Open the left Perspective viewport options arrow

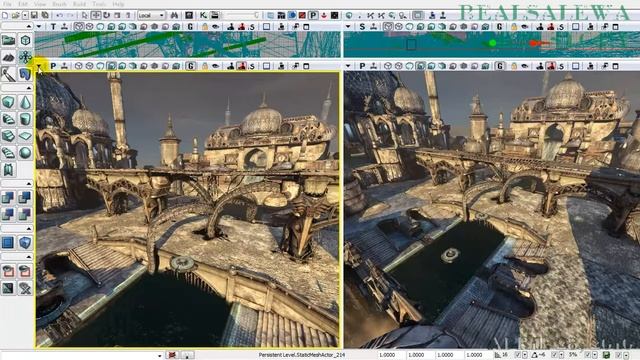[x=39, y=66]
